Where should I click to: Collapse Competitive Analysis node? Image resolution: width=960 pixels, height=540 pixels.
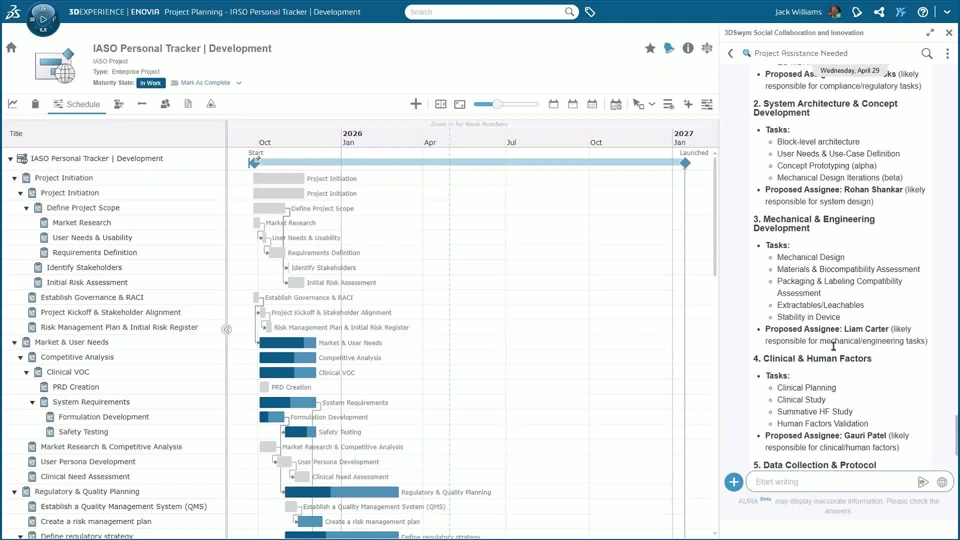coord(21,358)
